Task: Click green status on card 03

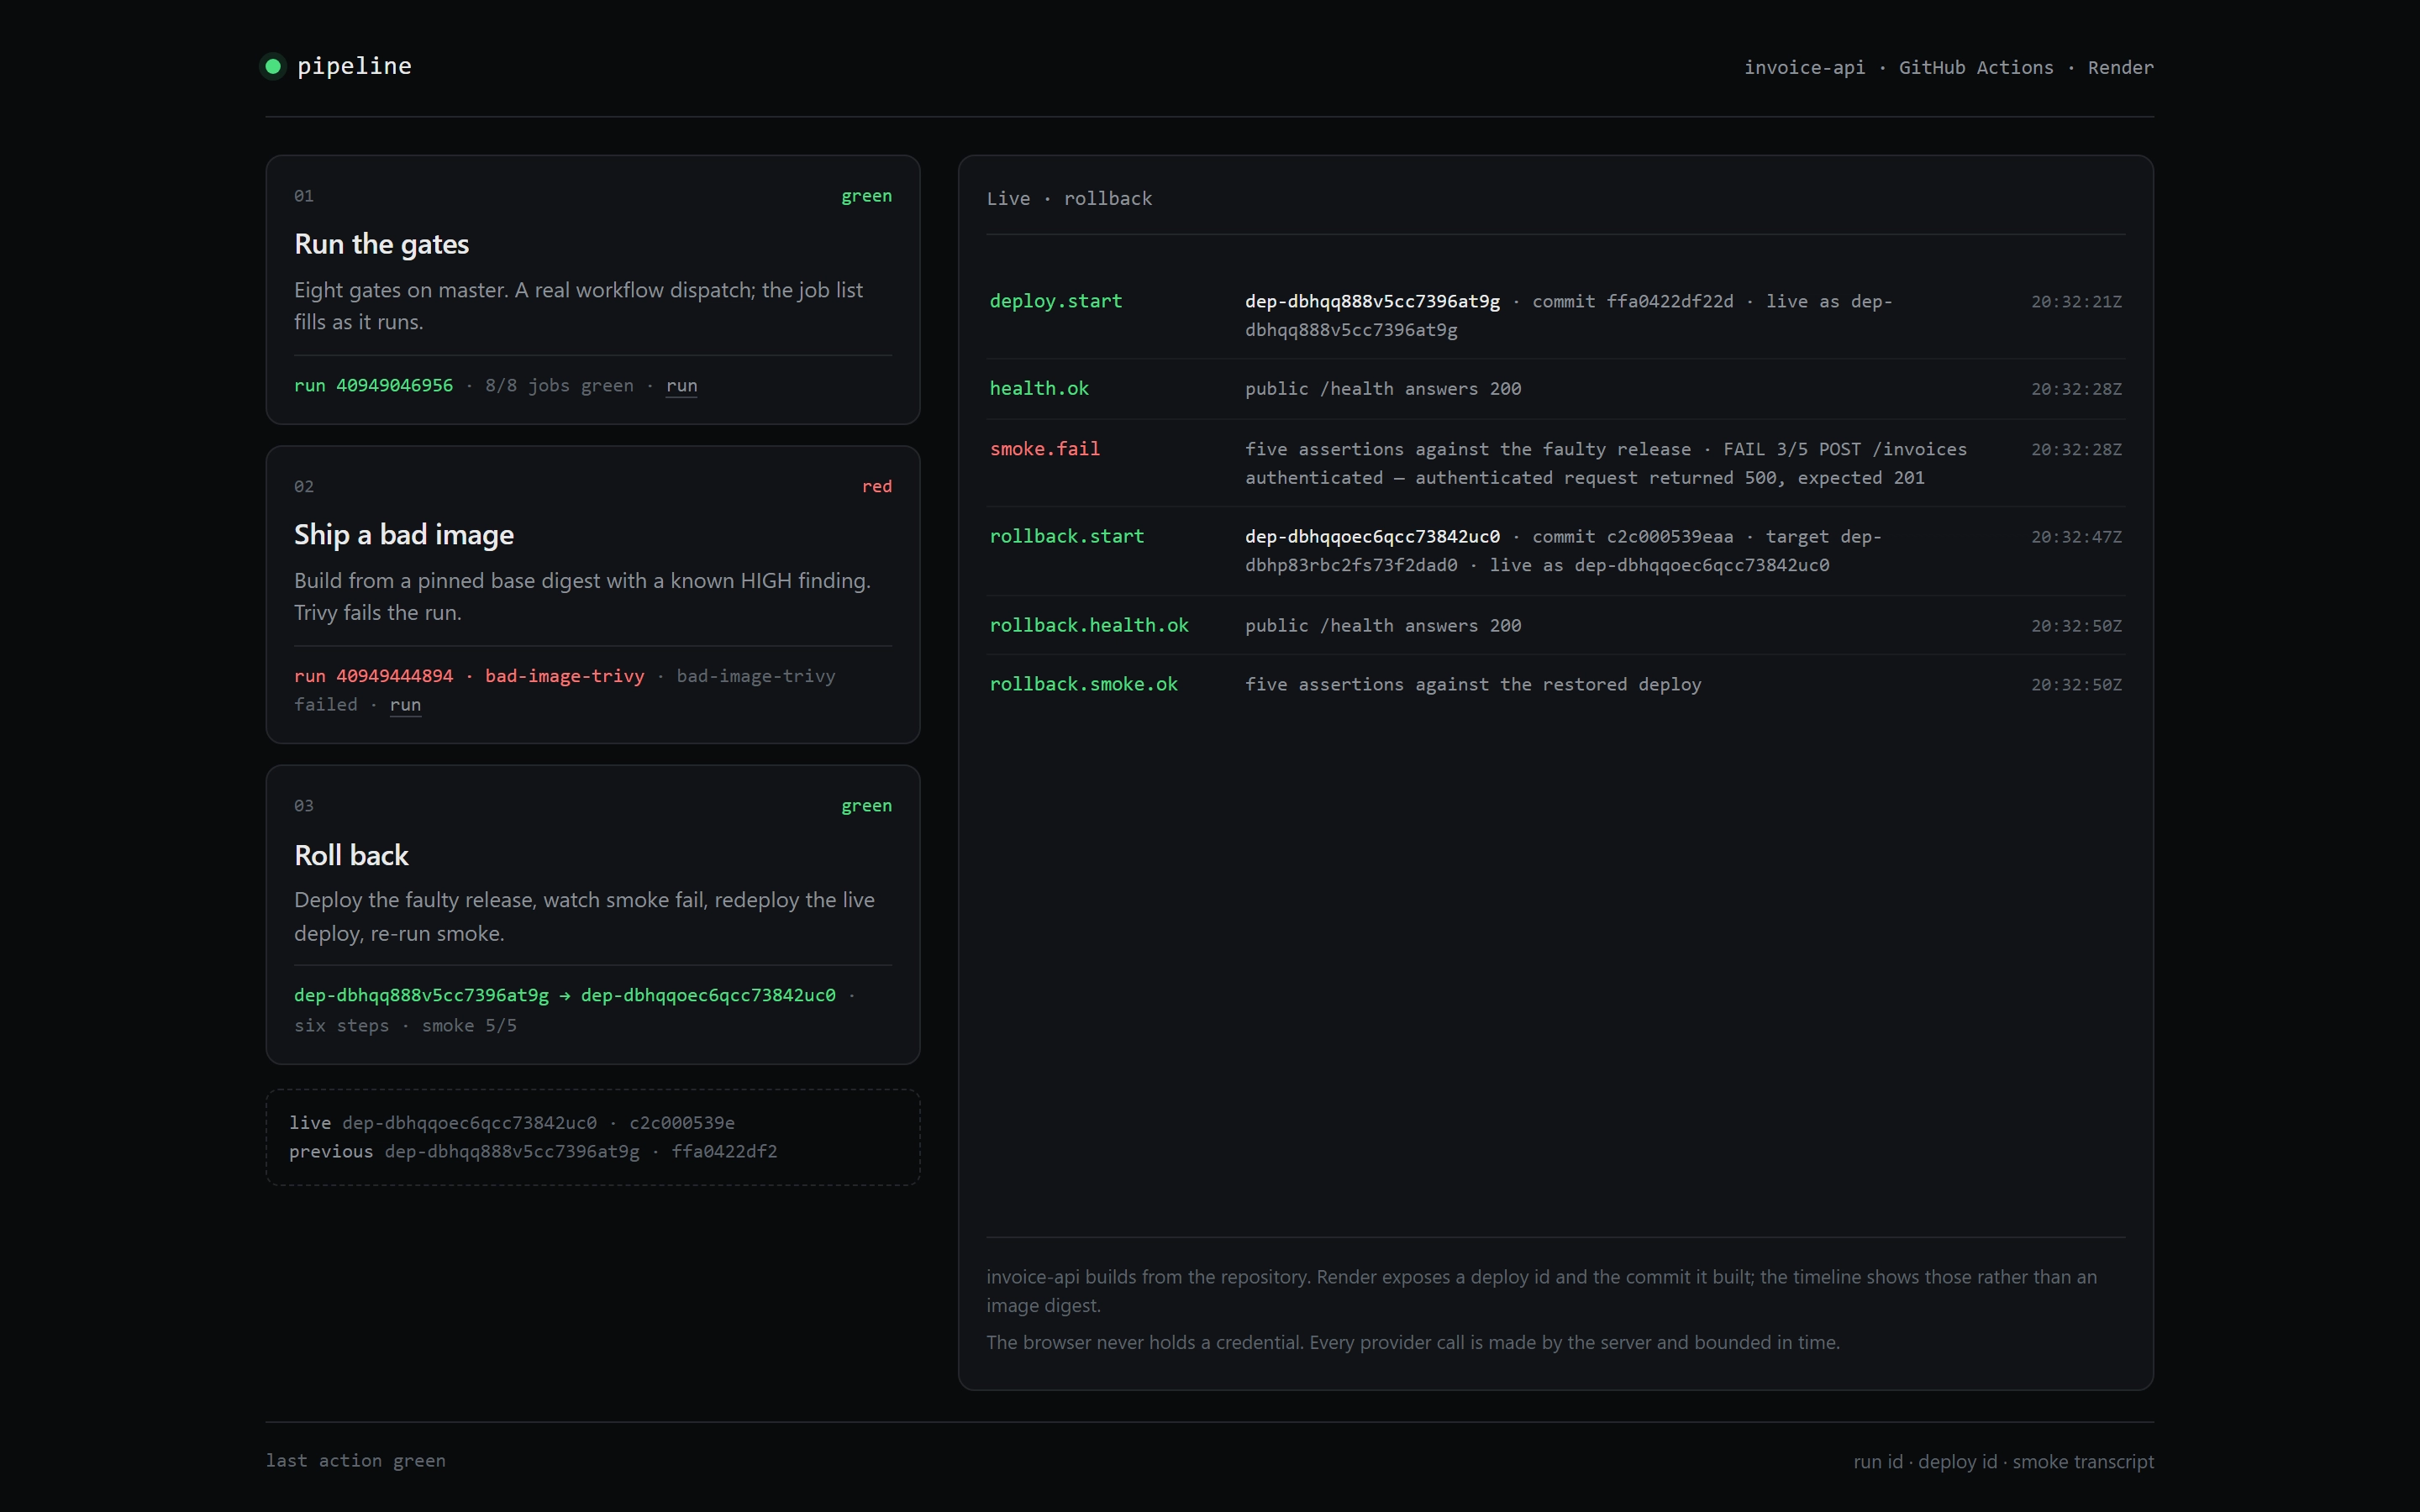Action: click(866, 806)
